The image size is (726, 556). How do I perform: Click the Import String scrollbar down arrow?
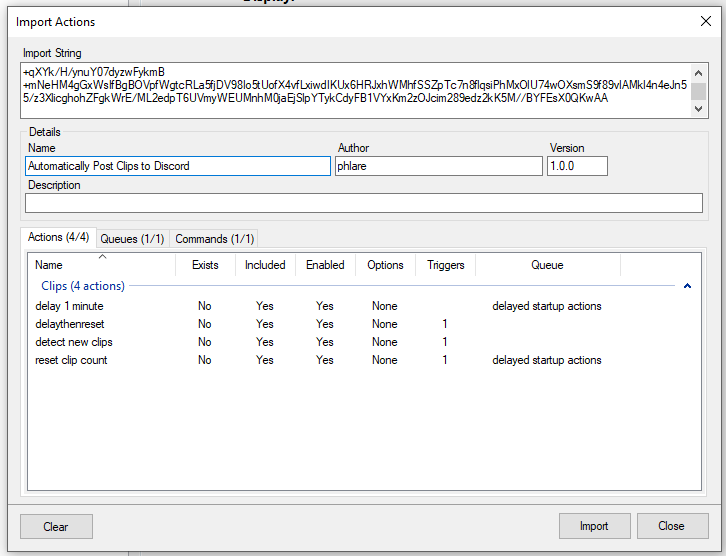699,109
